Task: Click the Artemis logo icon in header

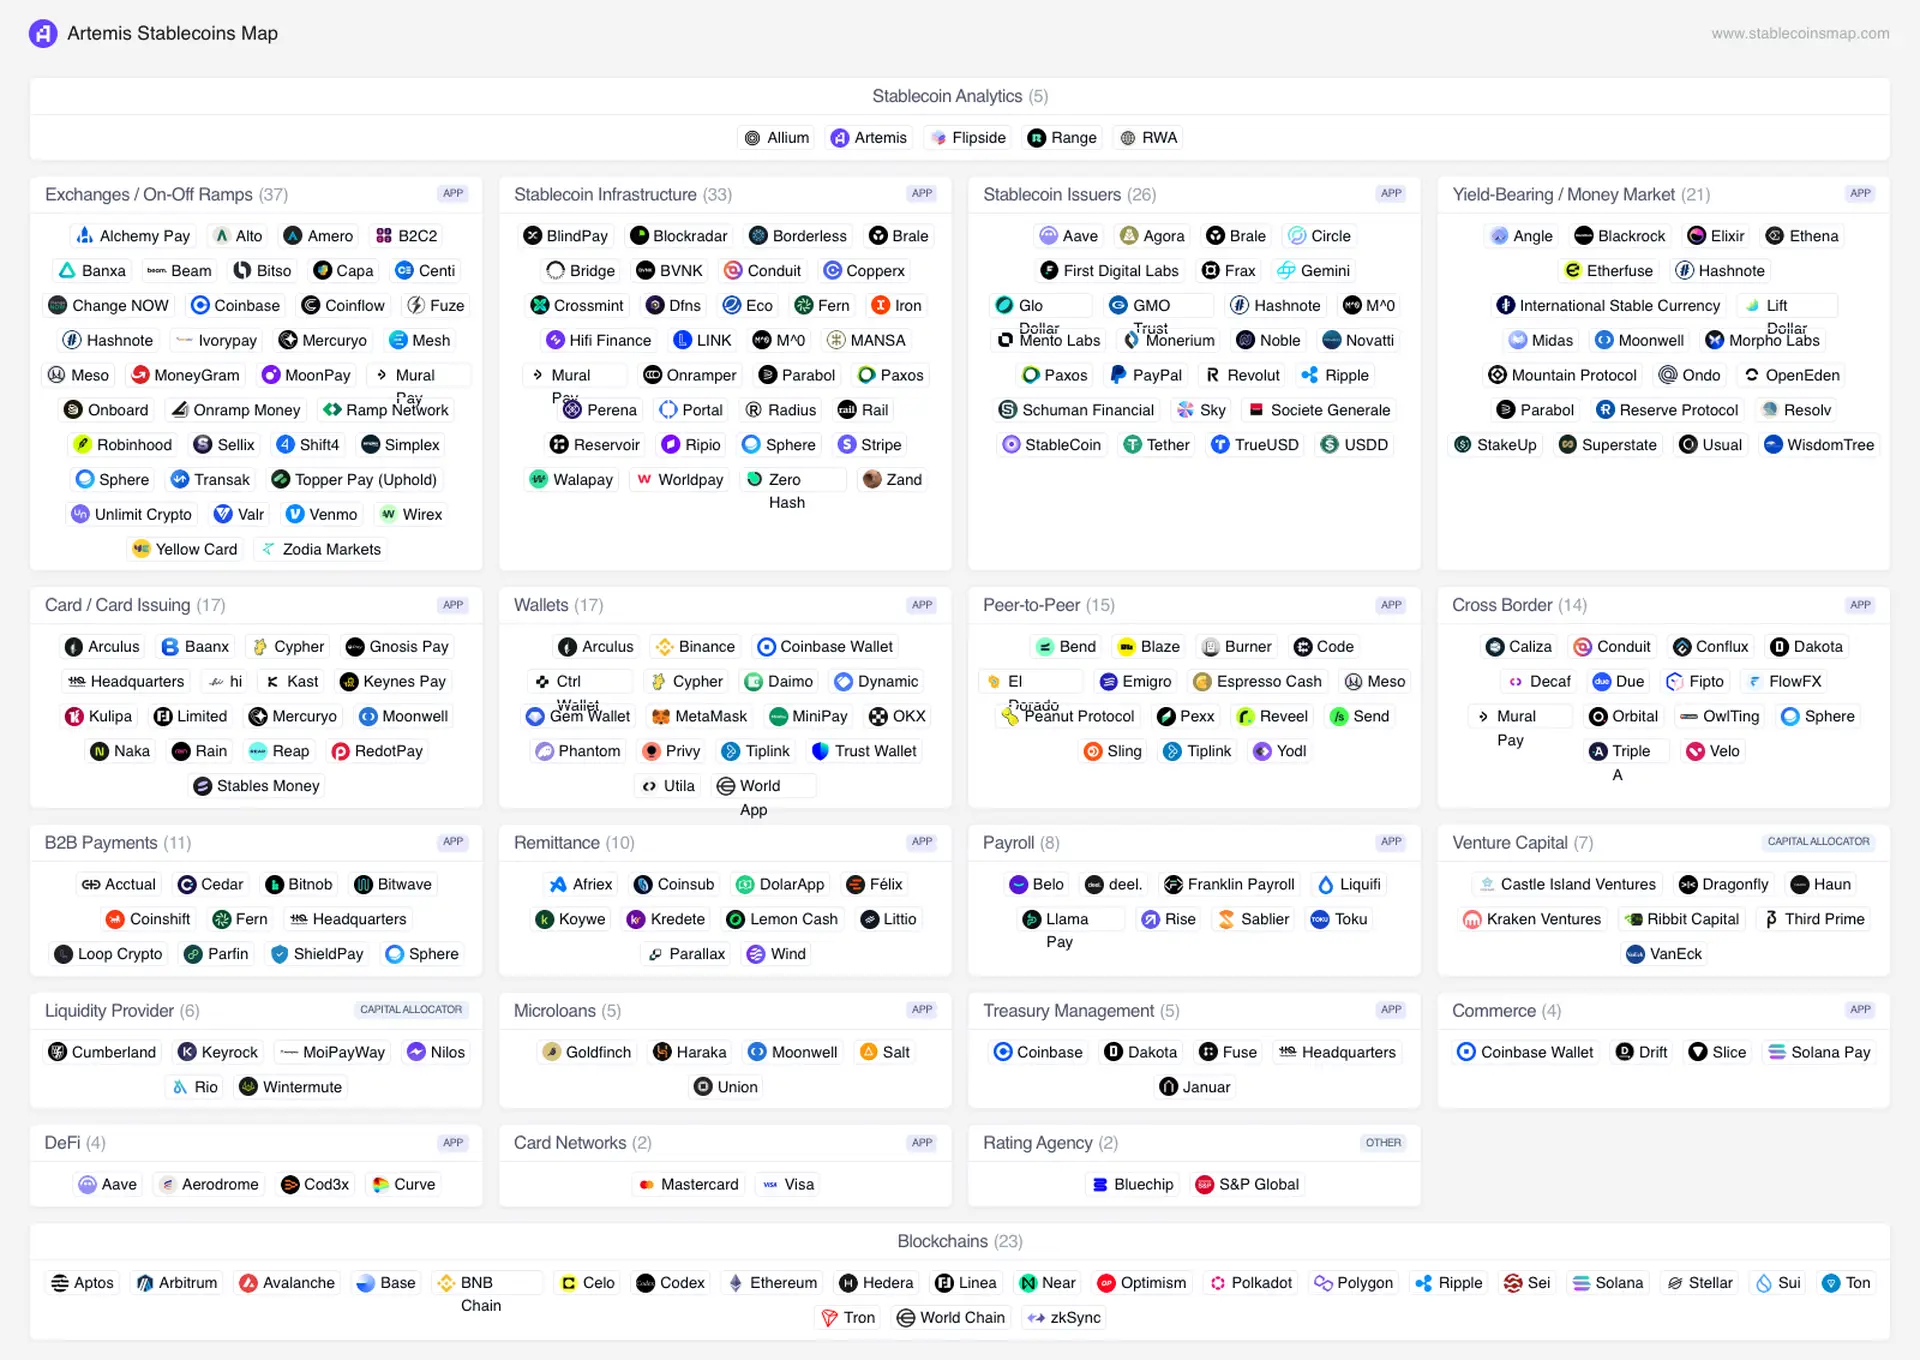Action: (x=43, y=34)
